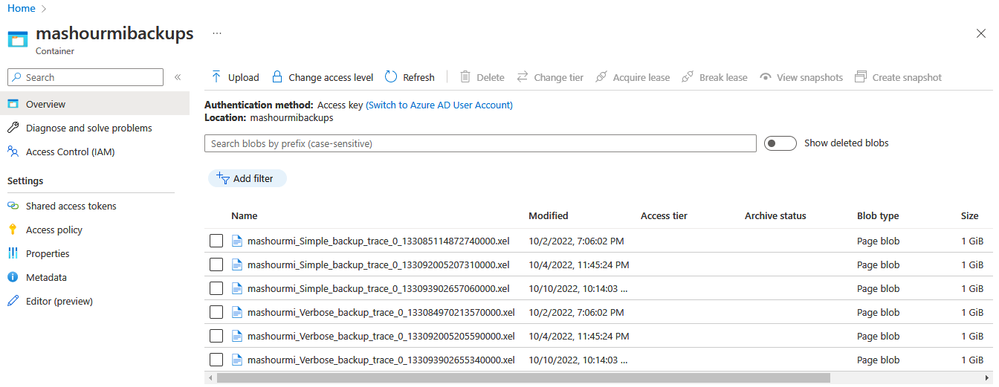Click the Change access level lock icon

tap(277, 77)
